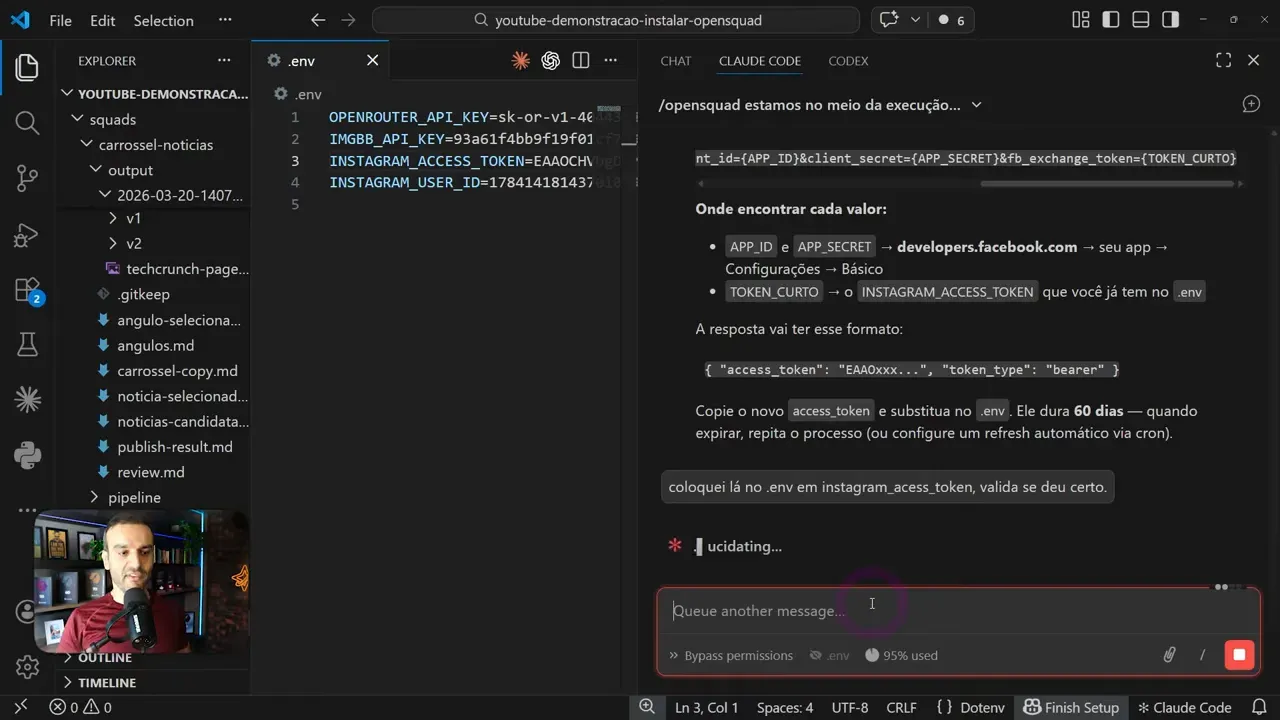Stop the running Claude response
The width and height of the screenshot is (1280, 720).
pos(1239,655)
